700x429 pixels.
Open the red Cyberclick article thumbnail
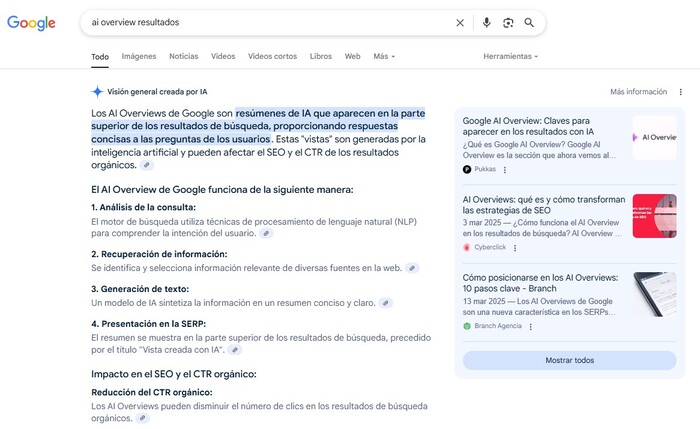tap(654, 216)
